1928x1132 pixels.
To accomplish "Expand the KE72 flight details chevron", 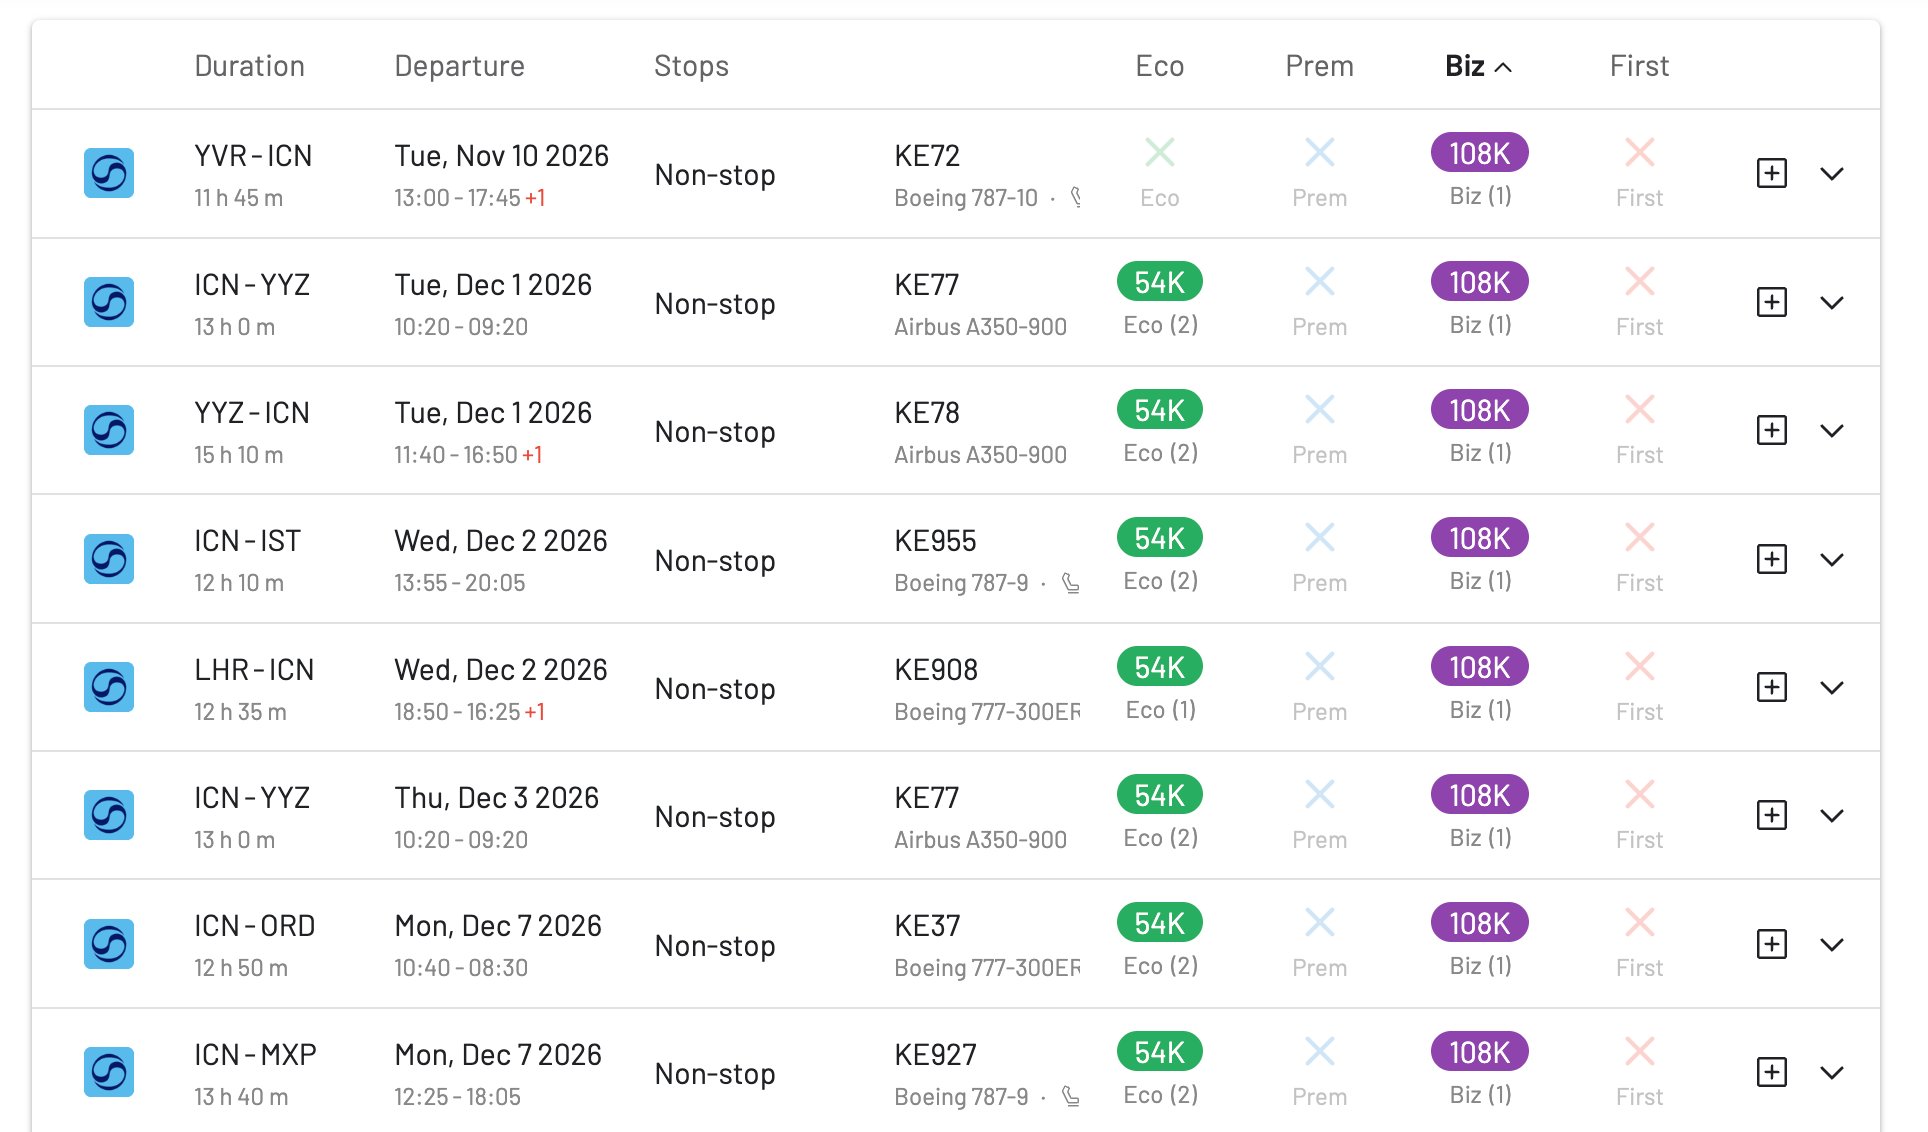I will pos(1833,173).
